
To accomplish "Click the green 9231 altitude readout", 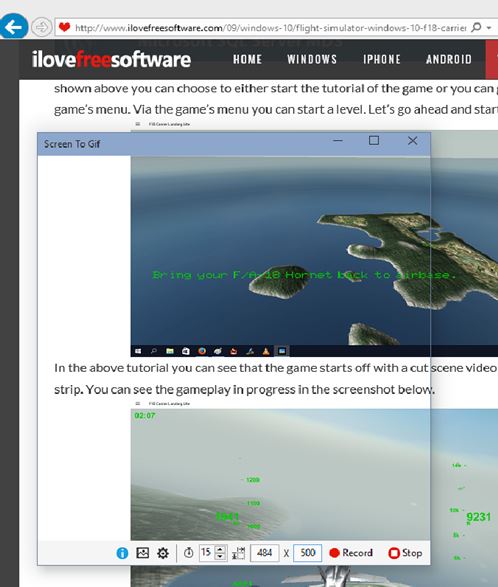I will (x=479, y=517).
